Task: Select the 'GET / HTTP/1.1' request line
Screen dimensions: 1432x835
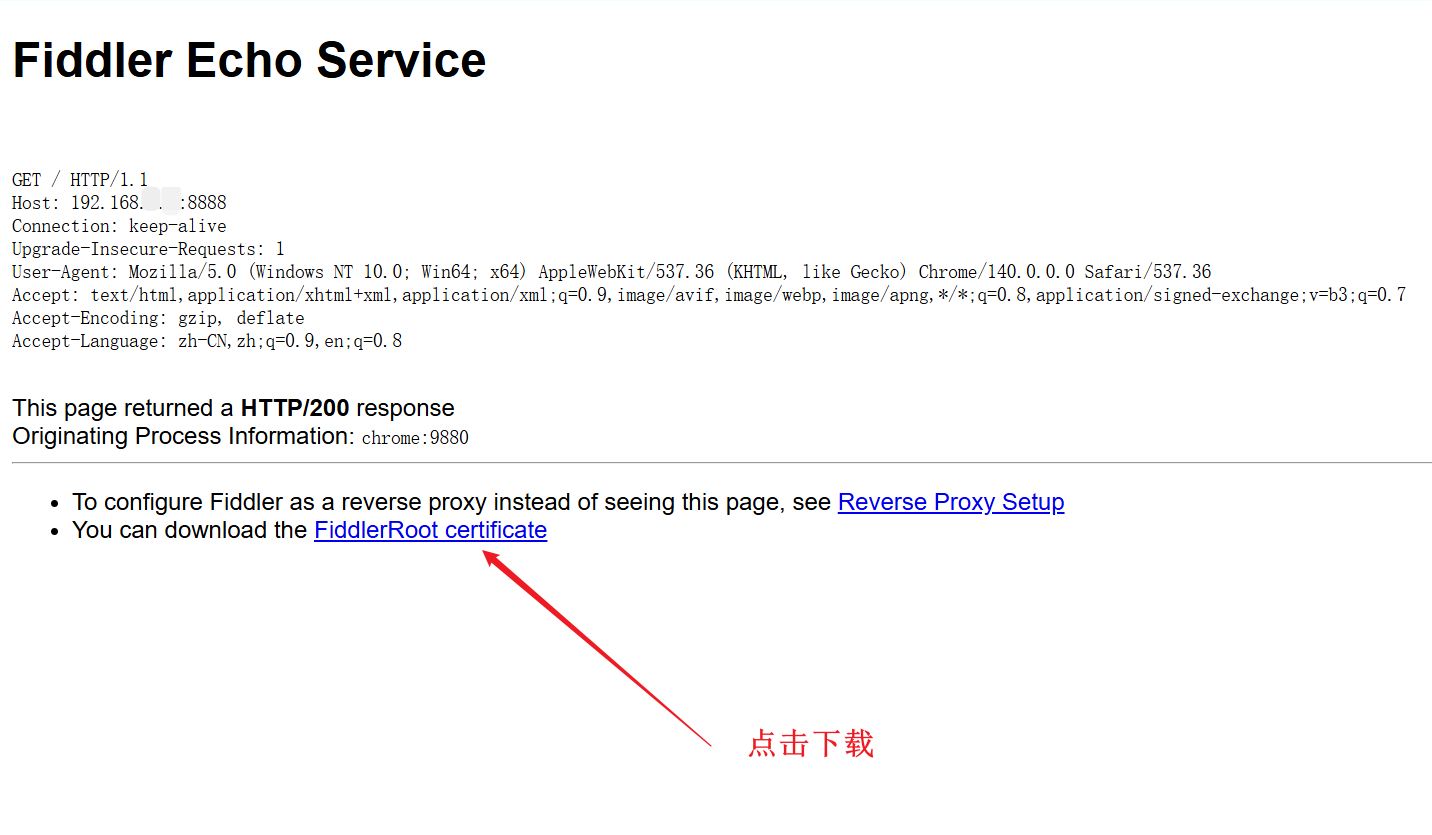Action: [80, 180]
